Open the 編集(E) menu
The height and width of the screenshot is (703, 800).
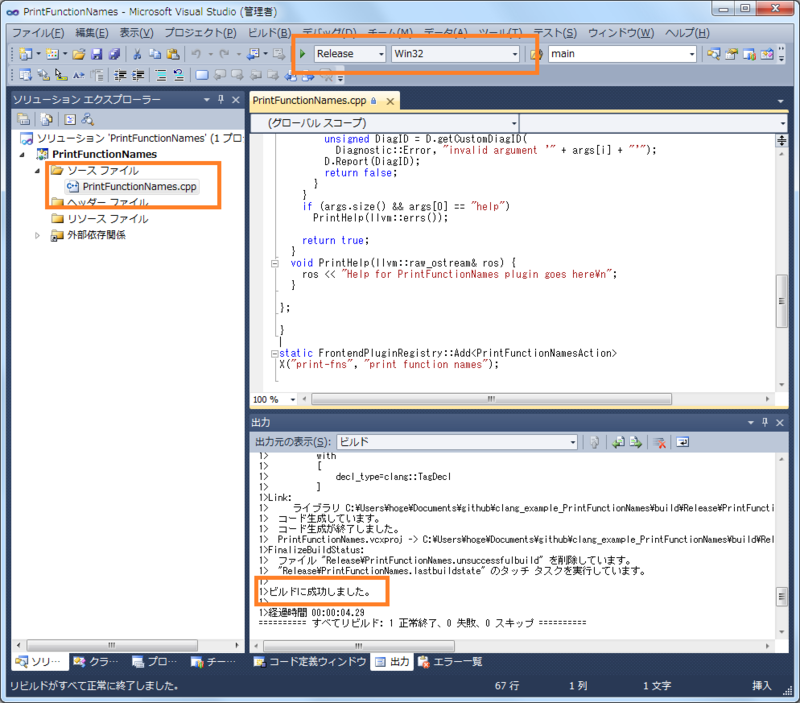(92, 33)
